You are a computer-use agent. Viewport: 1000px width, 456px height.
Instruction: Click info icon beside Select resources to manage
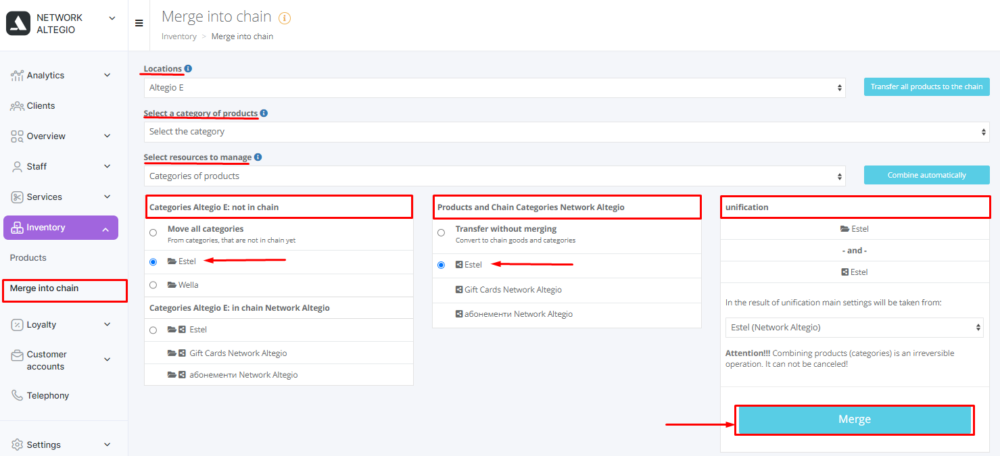pyautogui.click(x=258, y=157)
